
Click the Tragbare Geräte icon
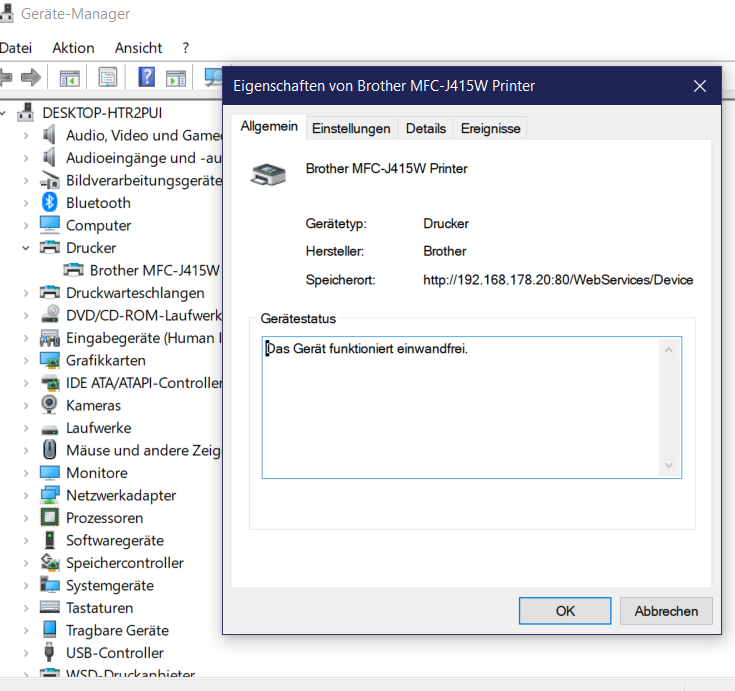coord(50,630)
